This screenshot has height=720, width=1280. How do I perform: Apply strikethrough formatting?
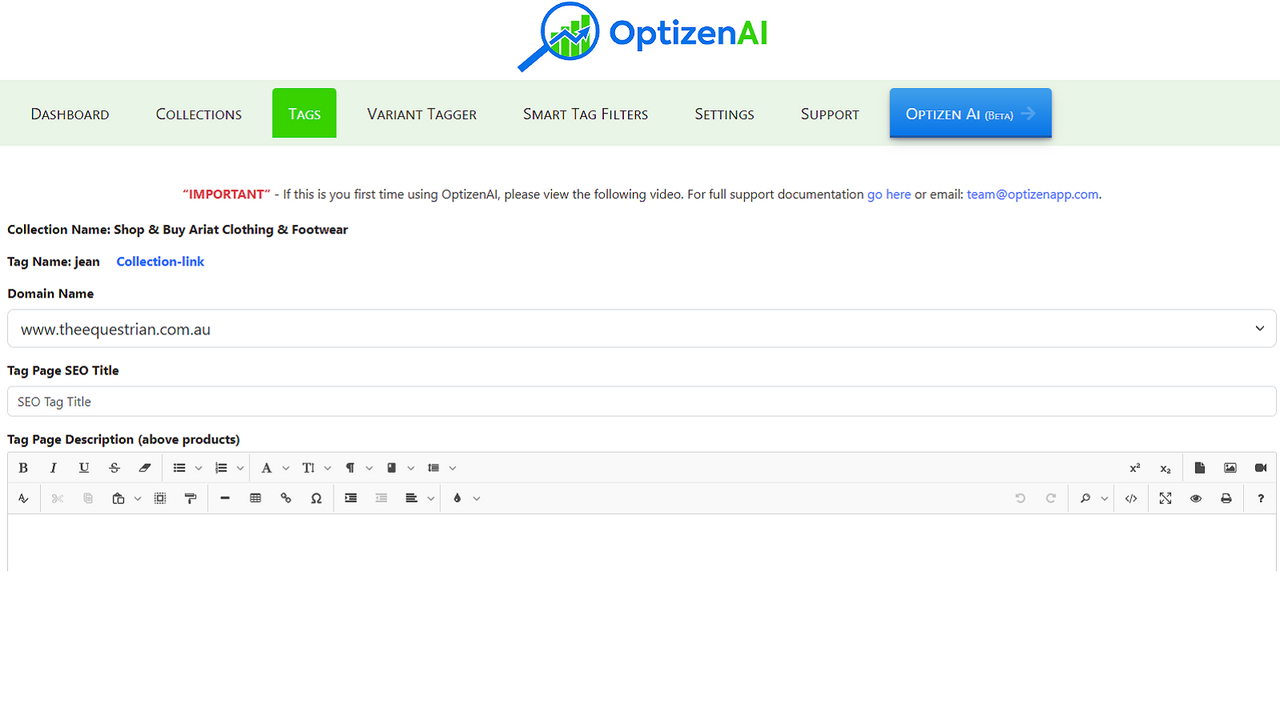(114, 468)
